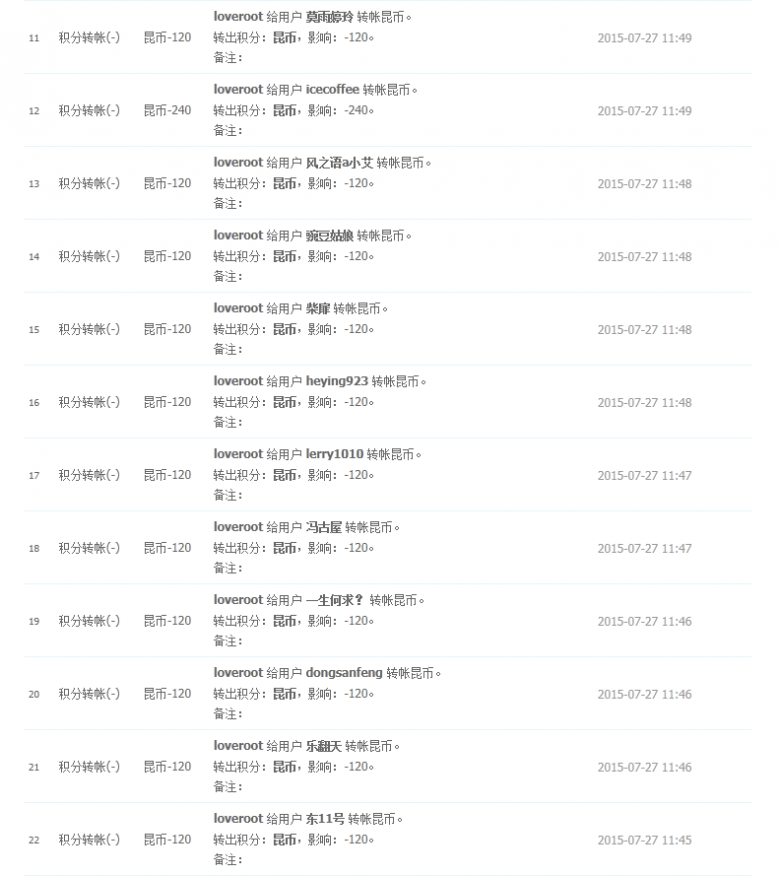Click loveroot name in row 11
Screen dimensions: 780x876
[238, 17]
